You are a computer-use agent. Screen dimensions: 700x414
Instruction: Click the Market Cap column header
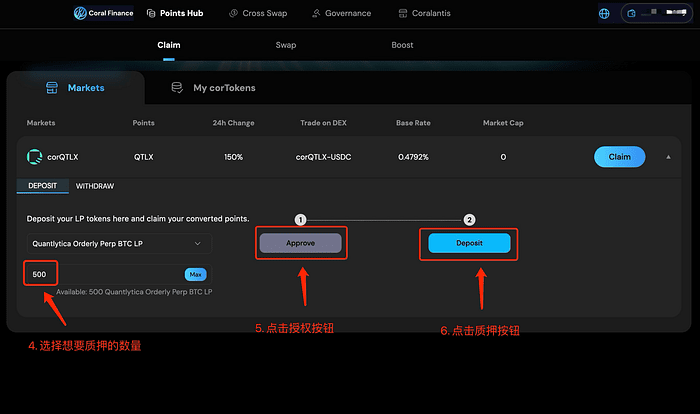coord(503,123)
